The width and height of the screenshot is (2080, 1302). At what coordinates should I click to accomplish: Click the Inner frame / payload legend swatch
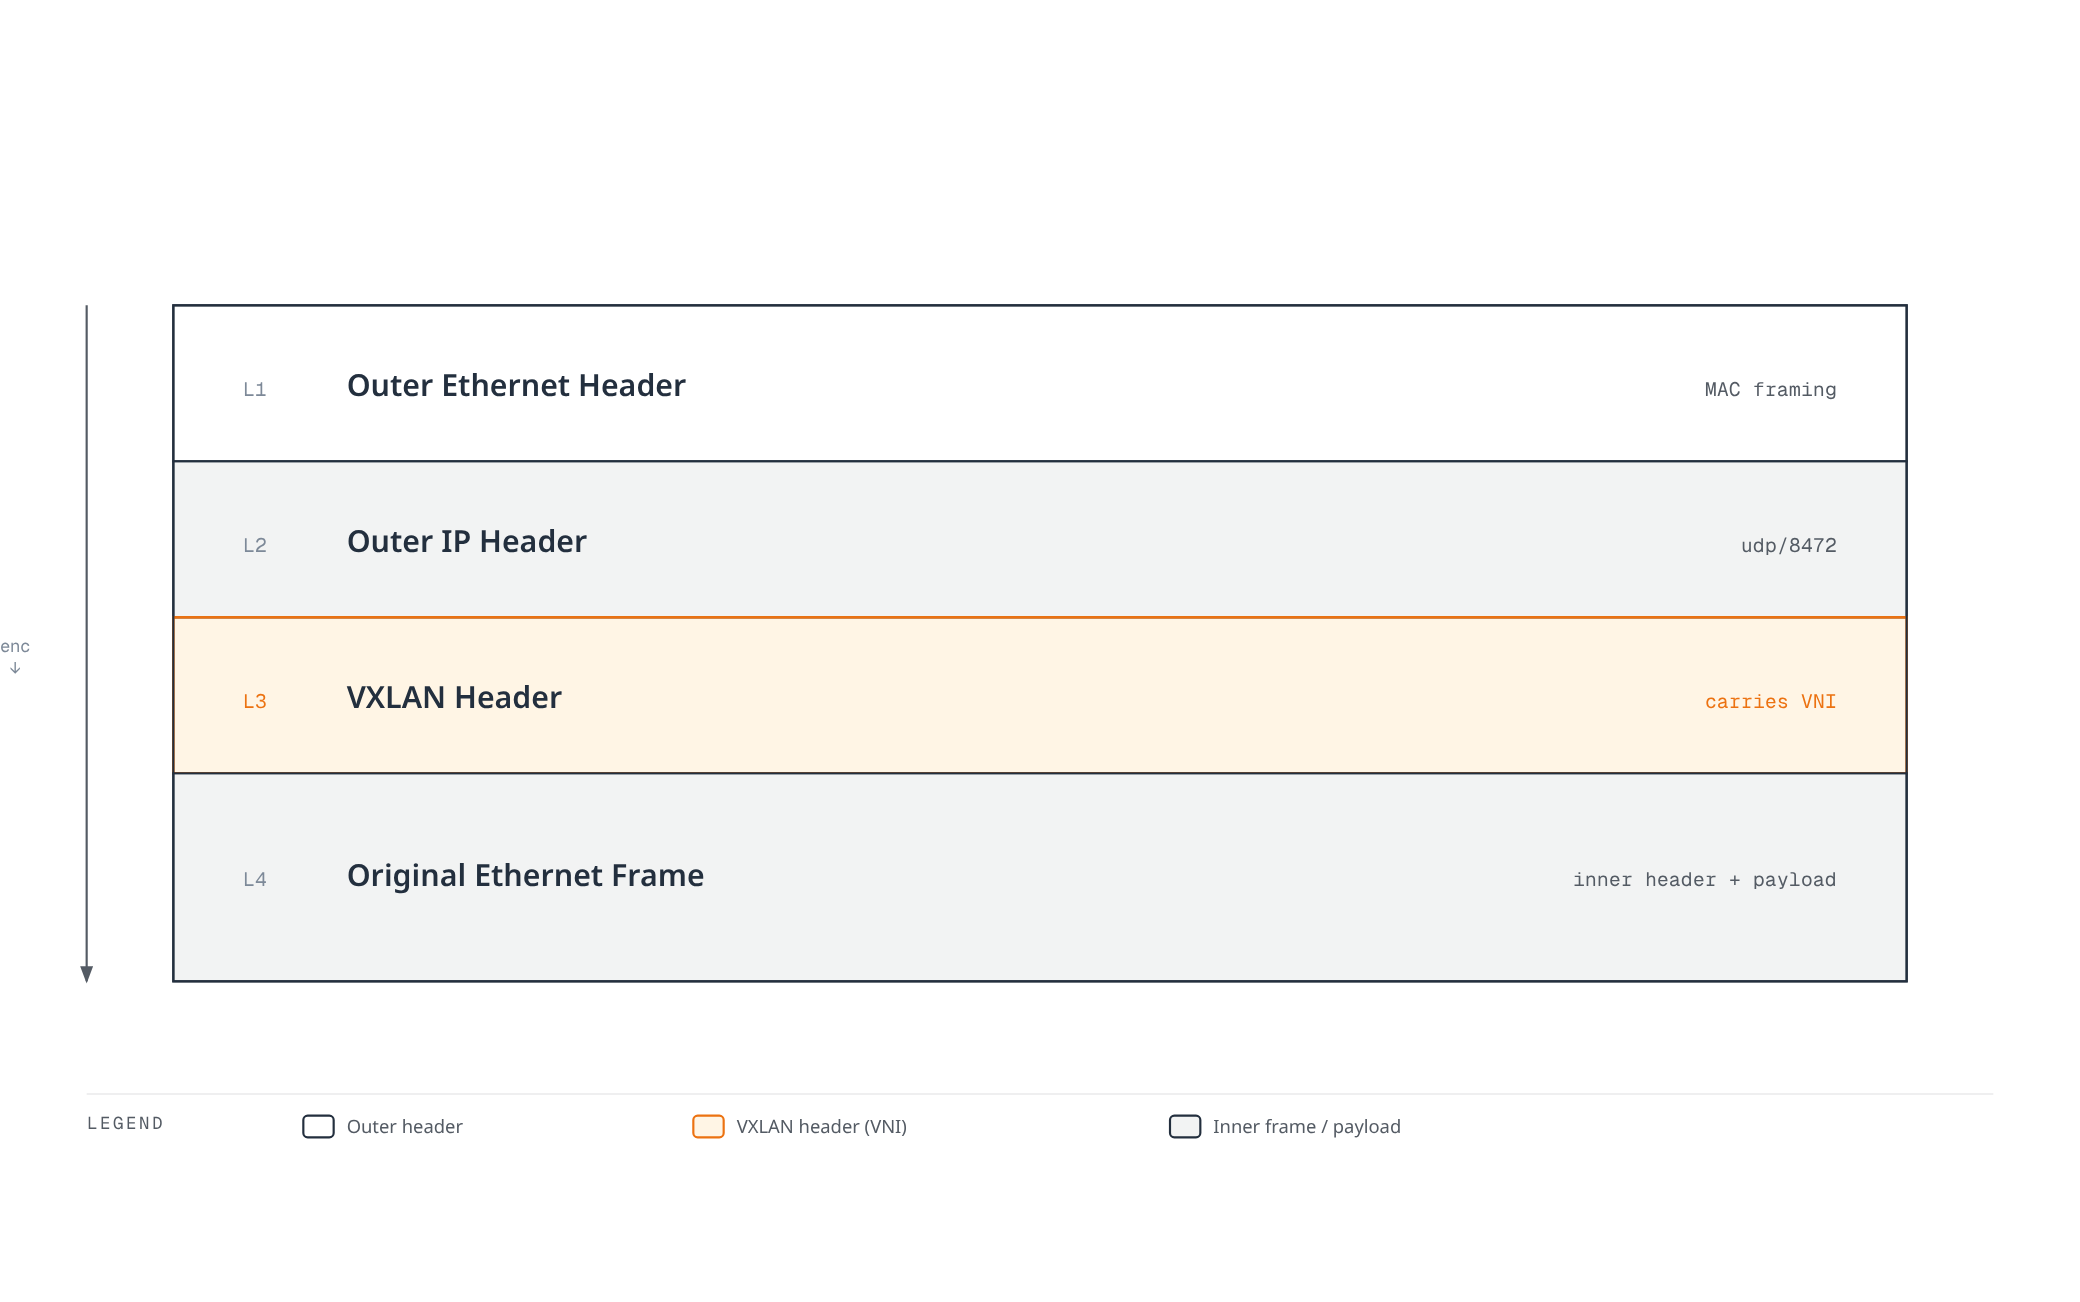click(x=1185, y=1126)
